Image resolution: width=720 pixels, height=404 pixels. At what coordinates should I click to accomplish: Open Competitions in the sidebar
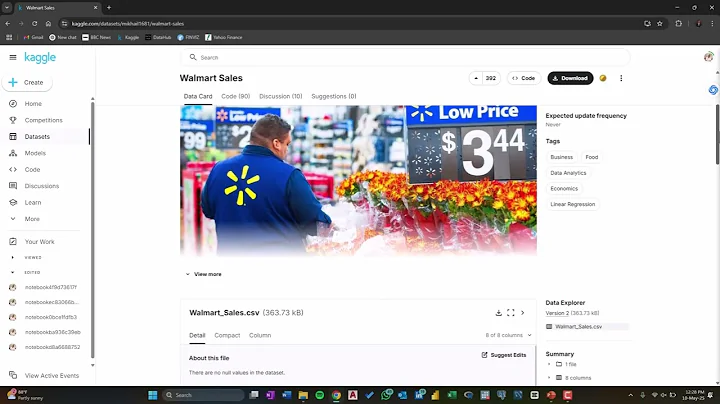tap(44, 120)
